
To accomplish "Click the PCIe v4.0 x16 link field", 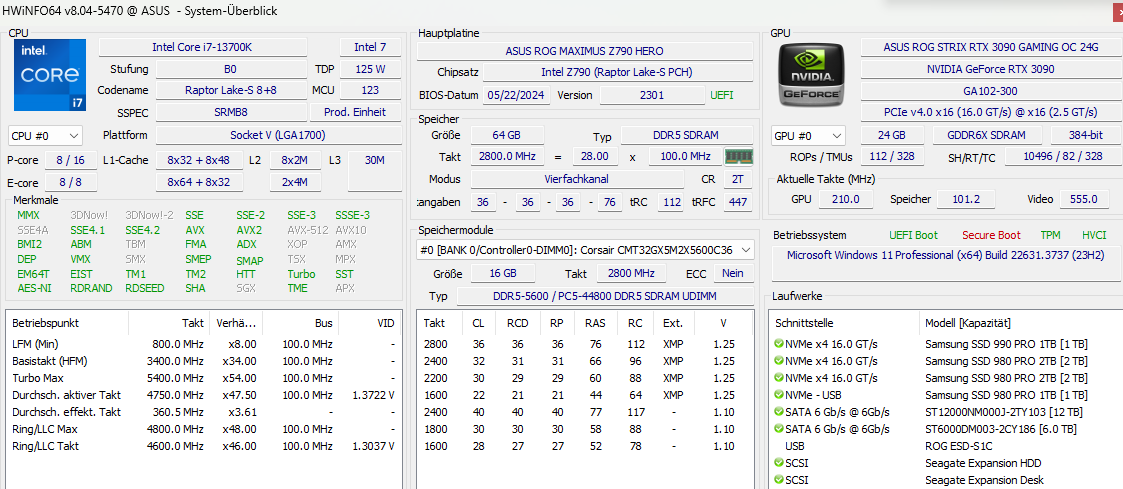I will pyautogui.click(x=991, y=112).
